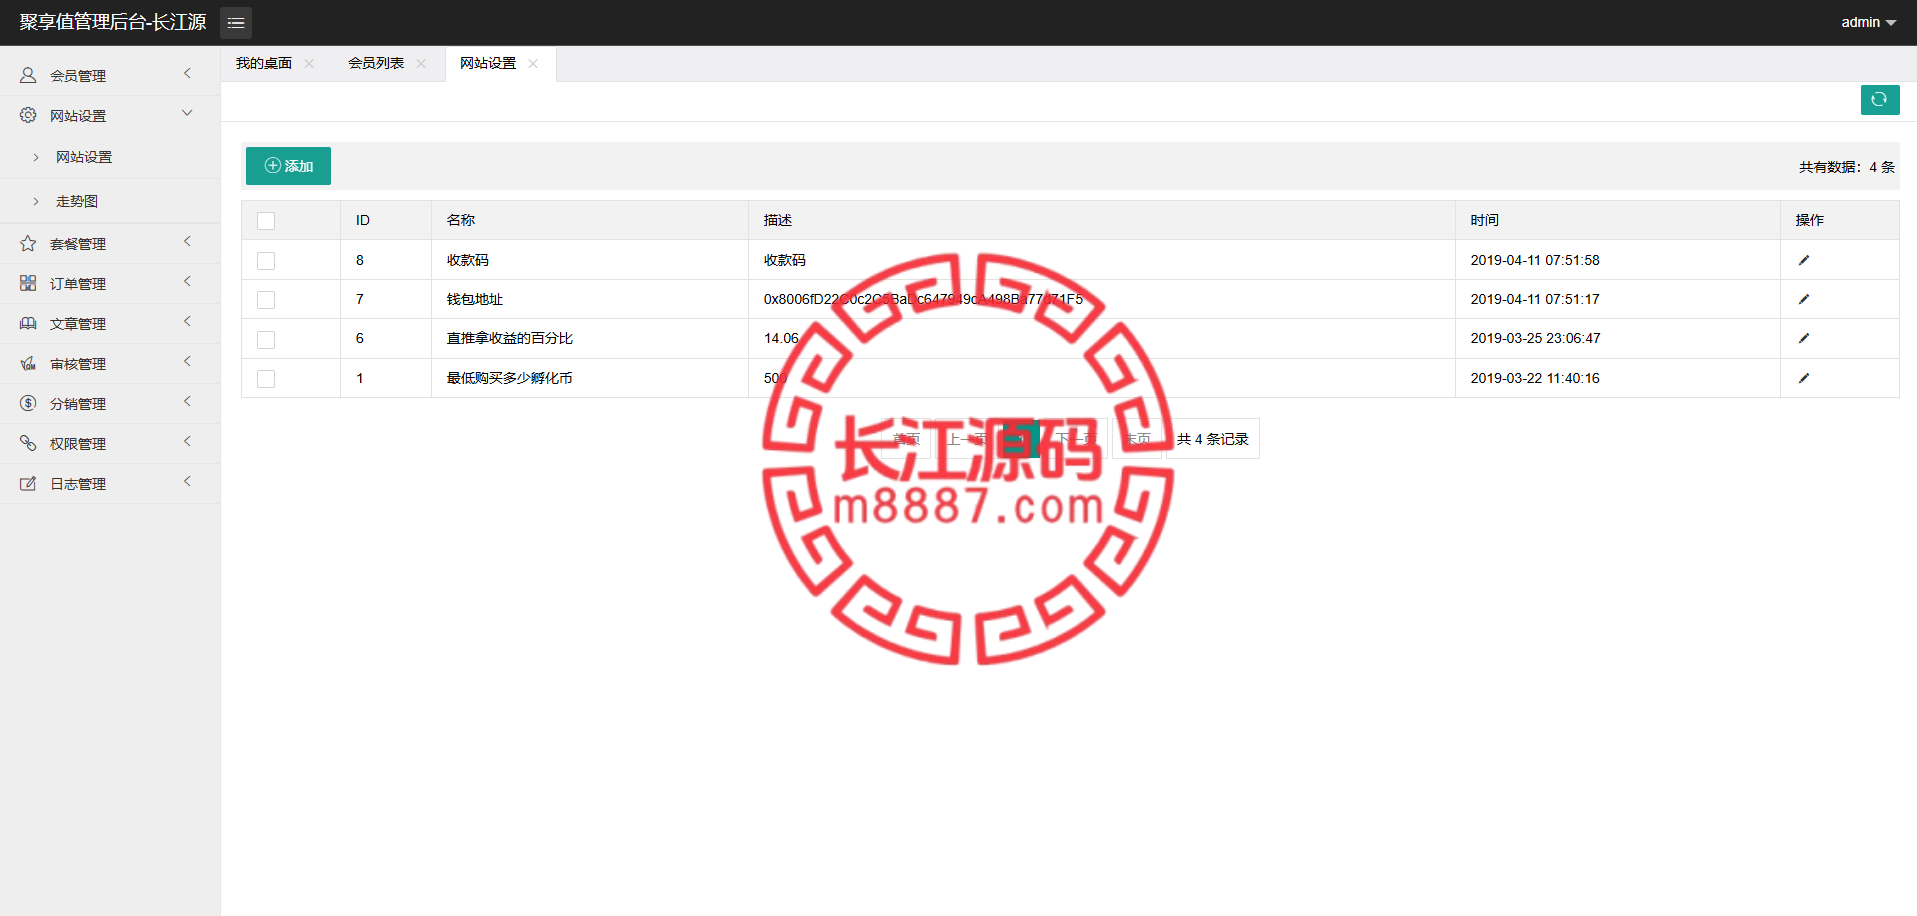Screen dimensions: 1917x916
Task: Switch to the 我的桌面 tab
Action: [x=264, y=63]
